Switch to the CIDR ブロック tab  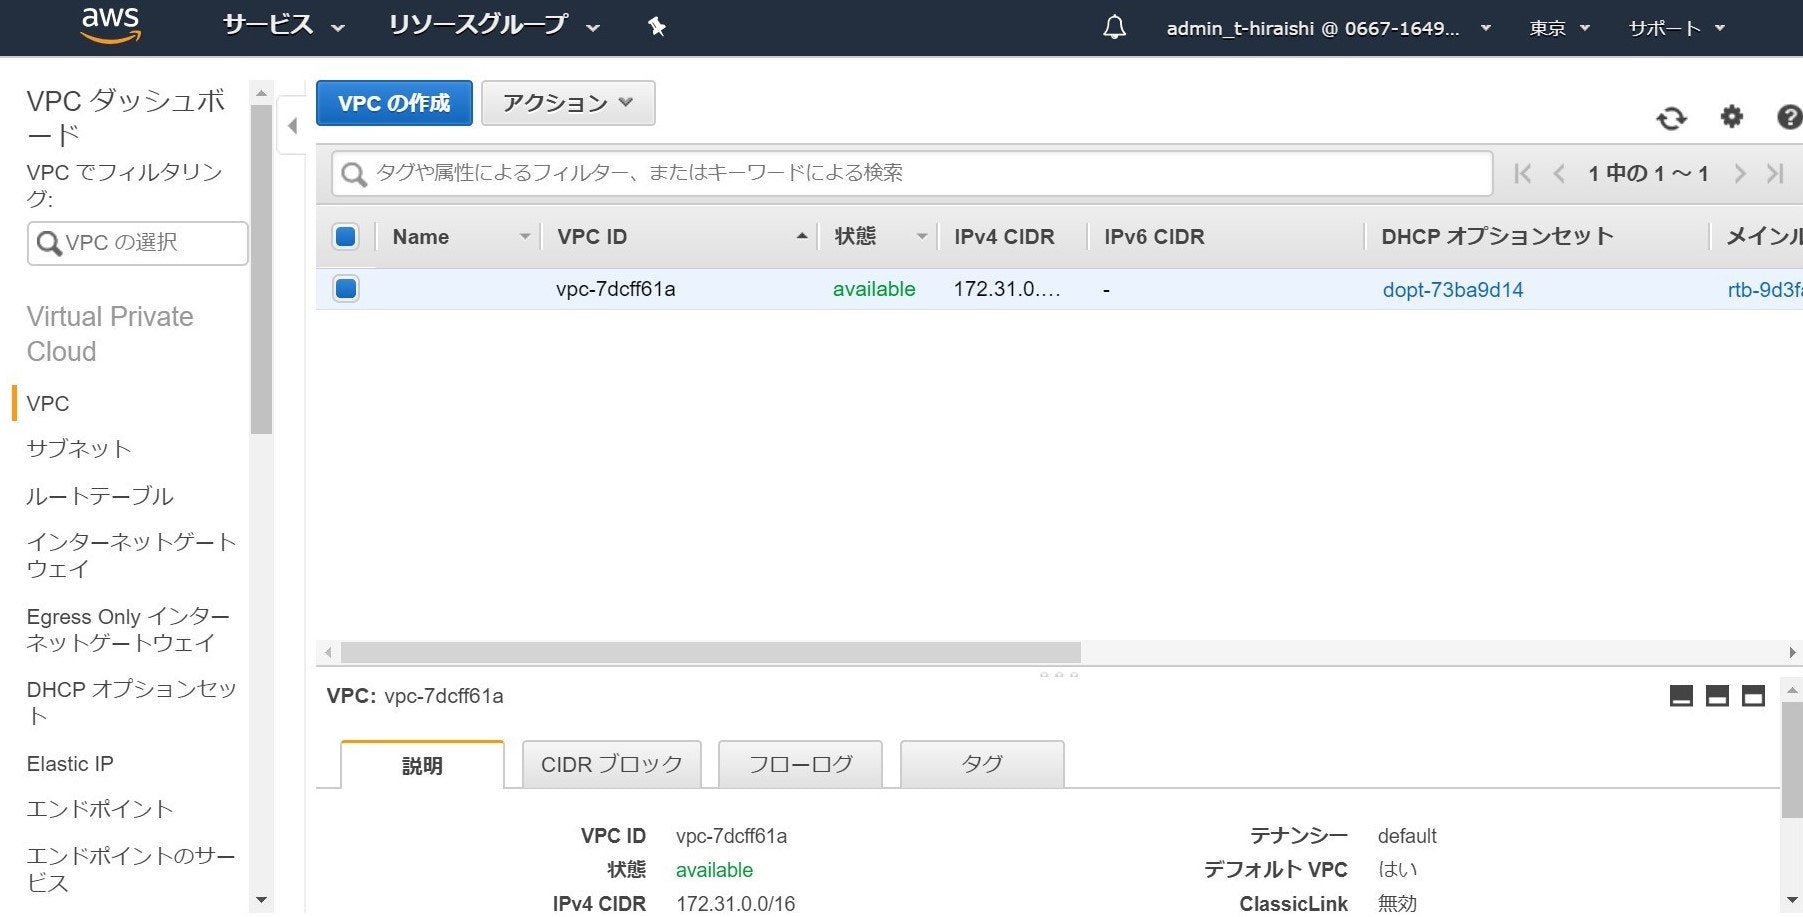point(611,764)
